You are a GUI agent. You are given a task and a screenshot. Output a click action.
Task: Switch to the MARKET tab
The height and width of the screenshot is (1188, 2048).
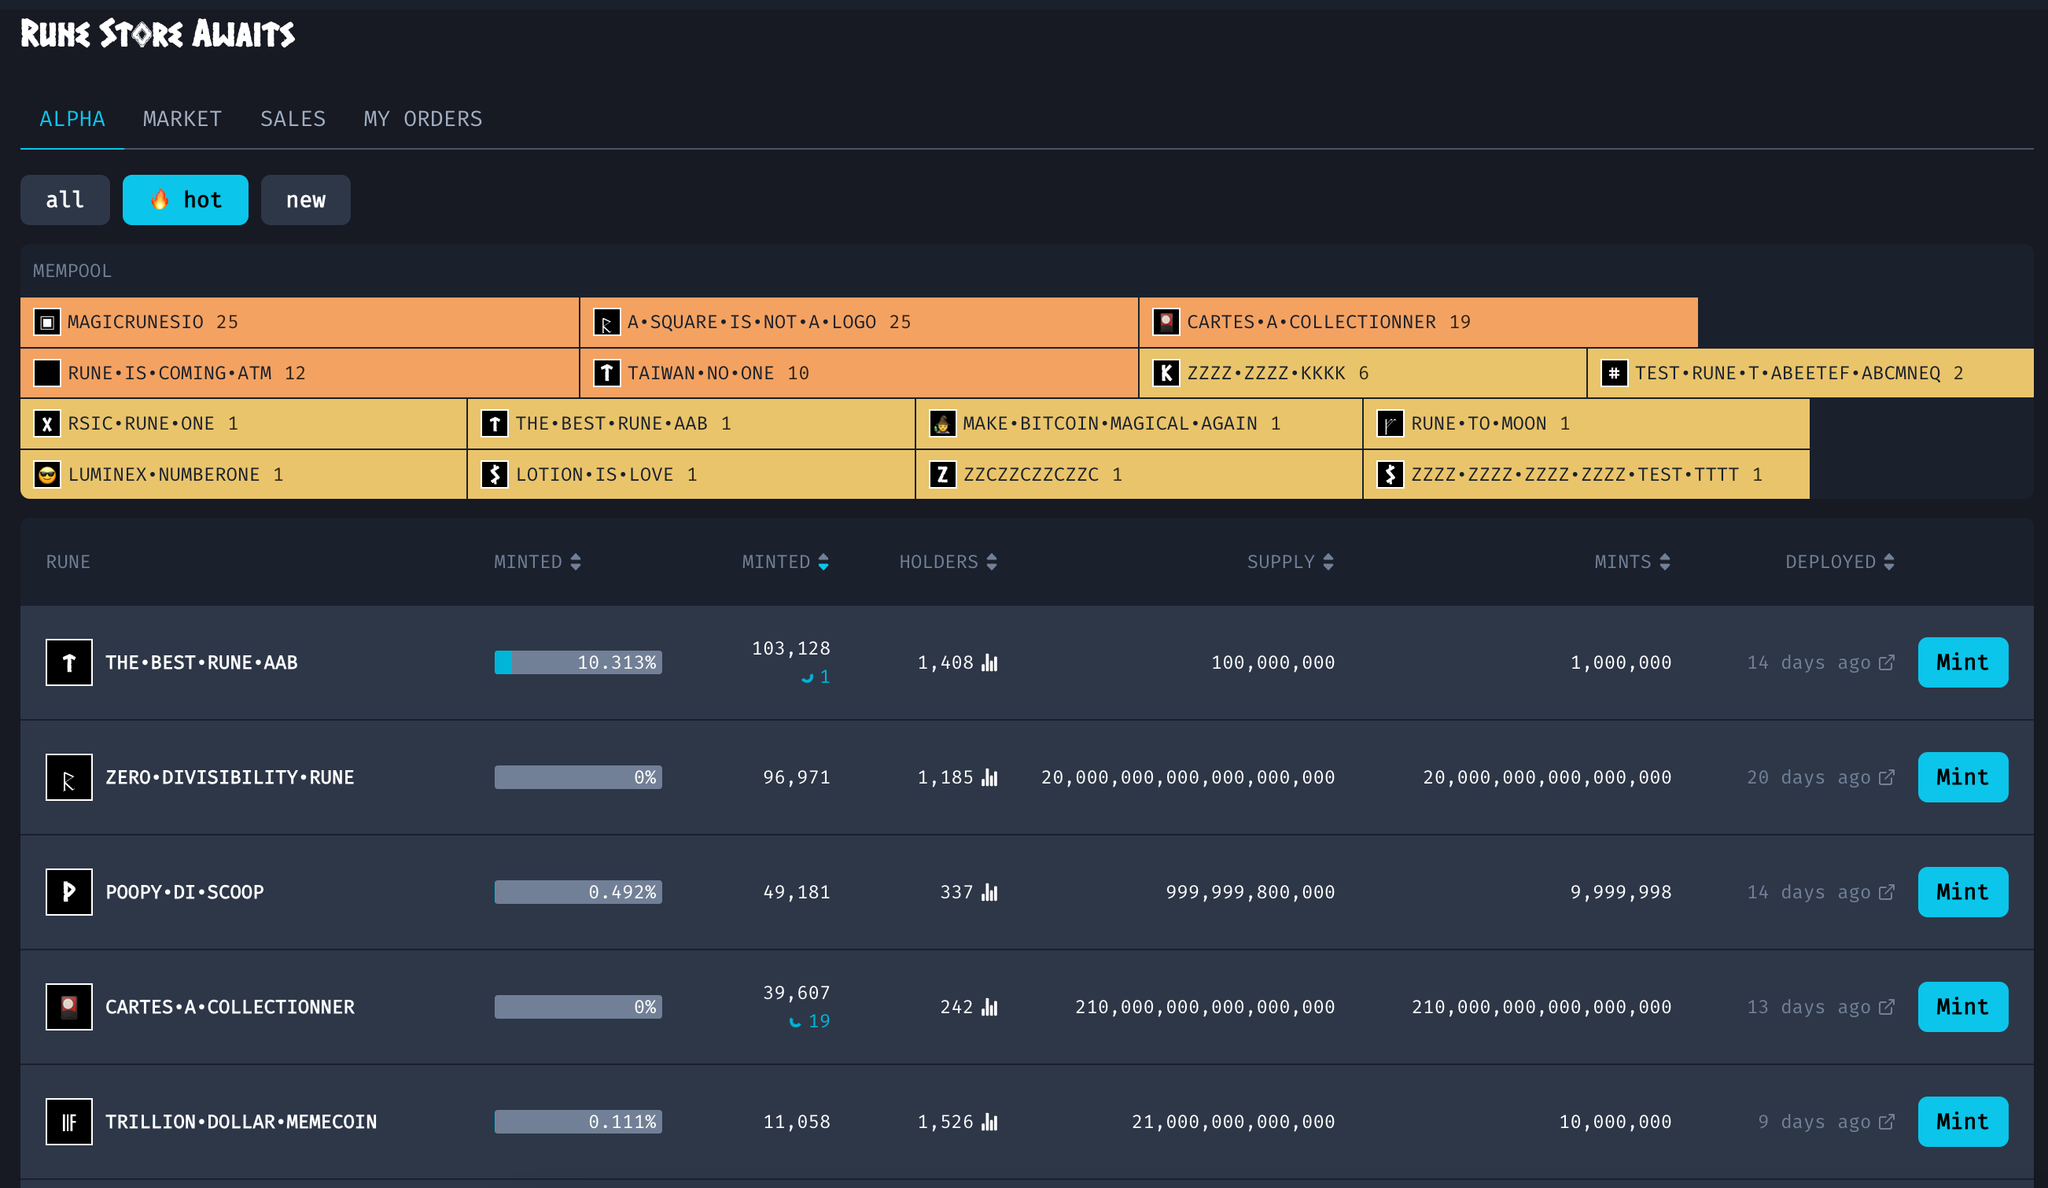182,119
